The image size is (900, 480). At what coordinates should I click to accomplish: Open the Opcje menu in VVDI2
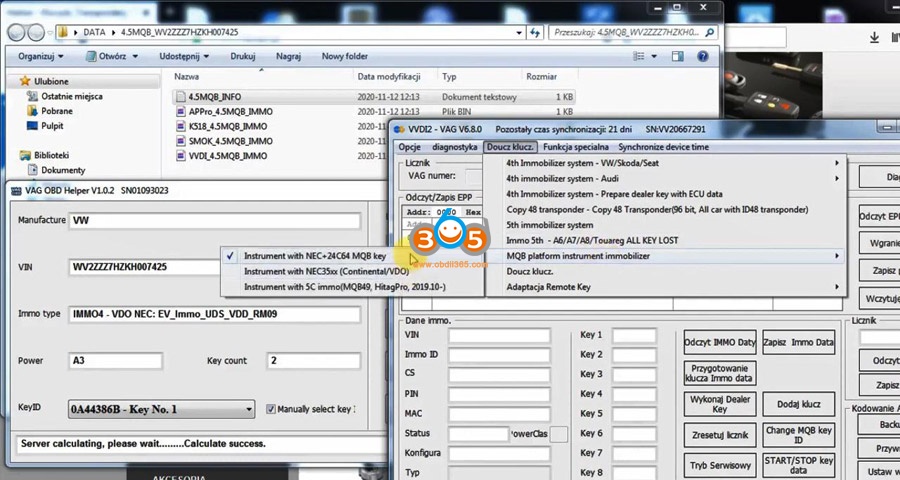tap(410, 147)
